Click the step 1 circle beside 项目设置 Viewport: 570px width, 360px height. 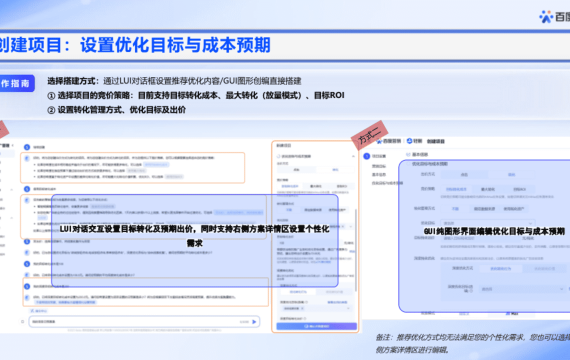pos(366,156)
